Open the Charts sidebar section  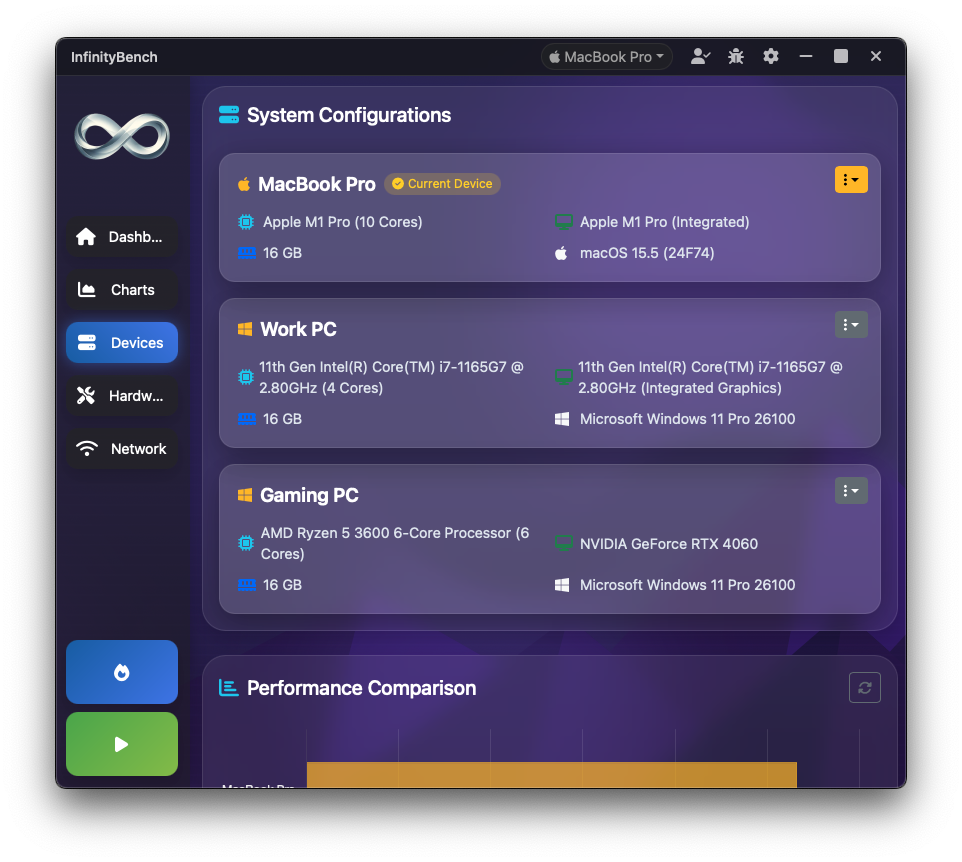122,290
